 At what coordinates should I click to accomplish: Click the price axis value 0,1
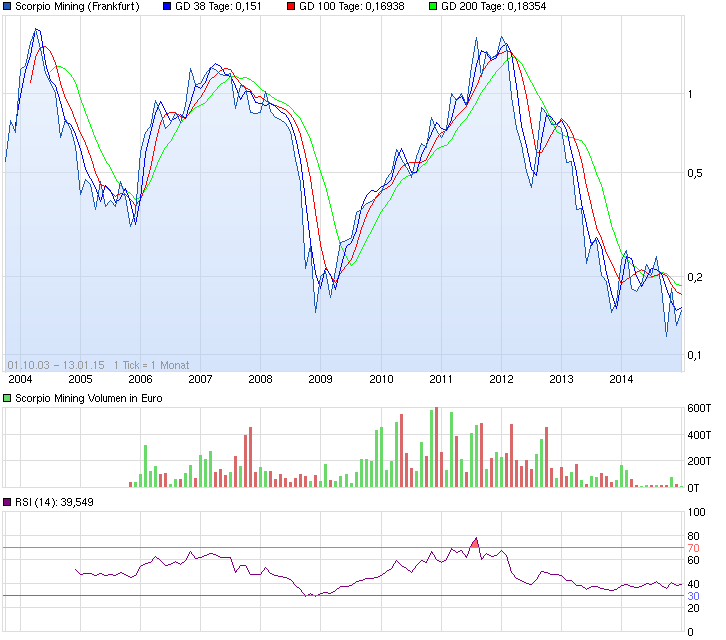coord(695,355)
